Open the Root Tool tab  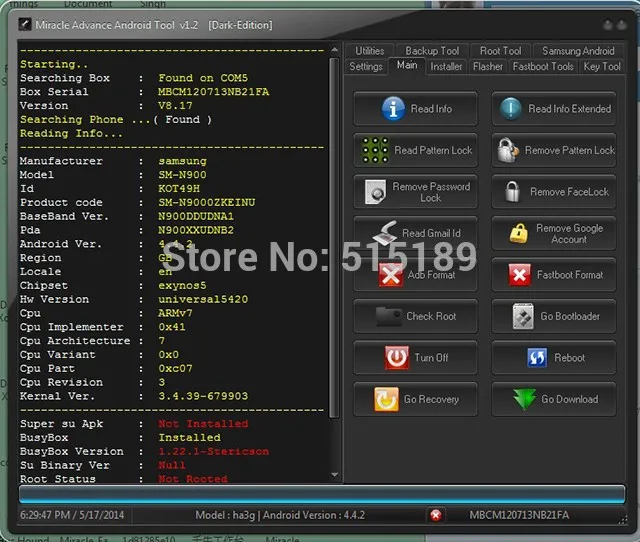[500, 51]
